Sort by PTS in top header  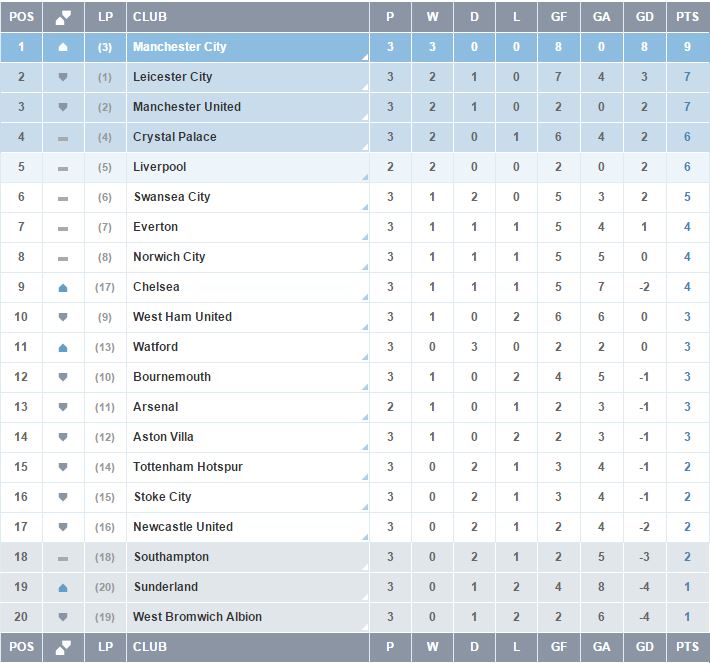687,17
